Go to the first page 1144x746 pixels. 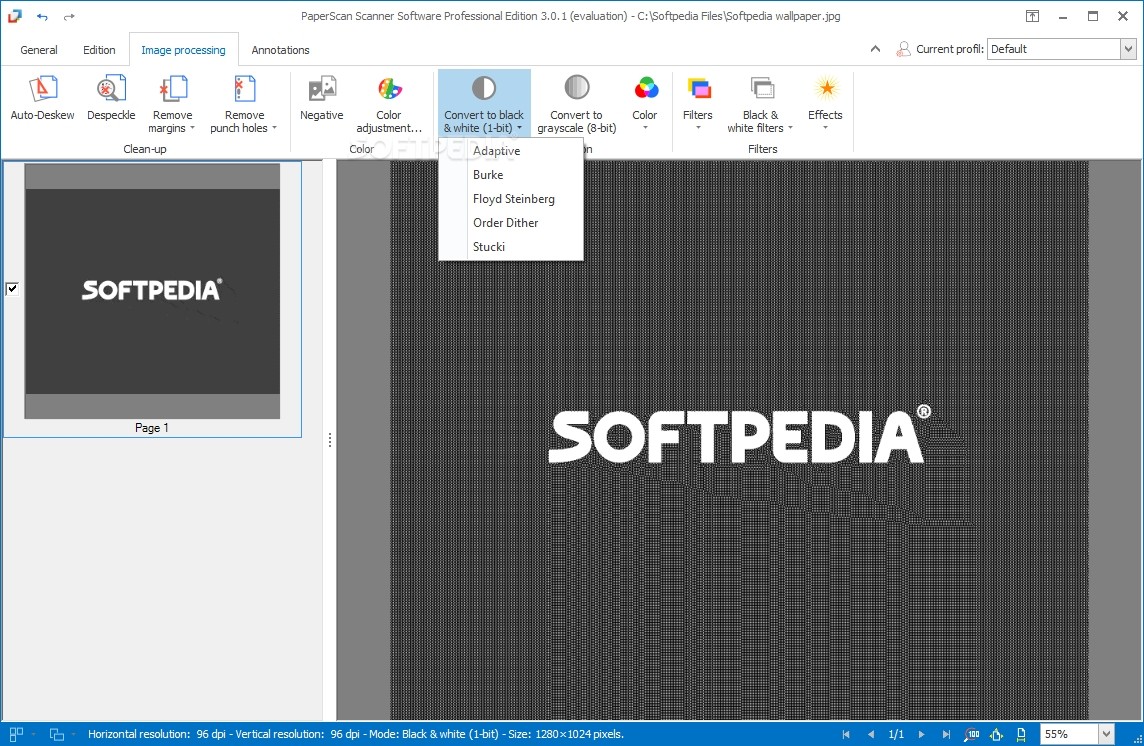[x=846, y=734]
